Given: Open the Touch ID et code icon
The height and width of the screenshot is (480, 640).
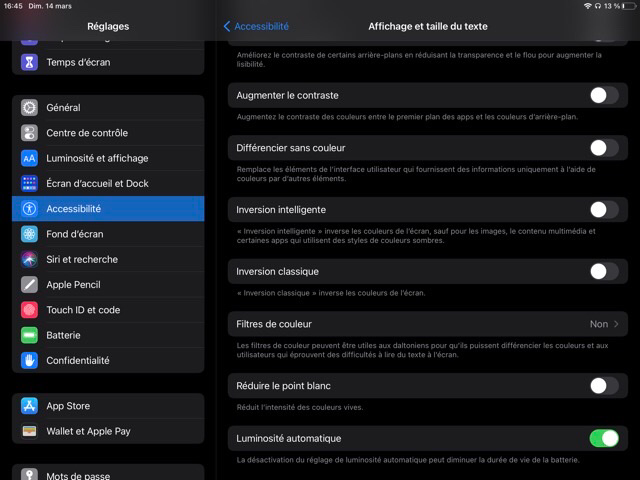Looking at the screenshot, I should point(29,310).
